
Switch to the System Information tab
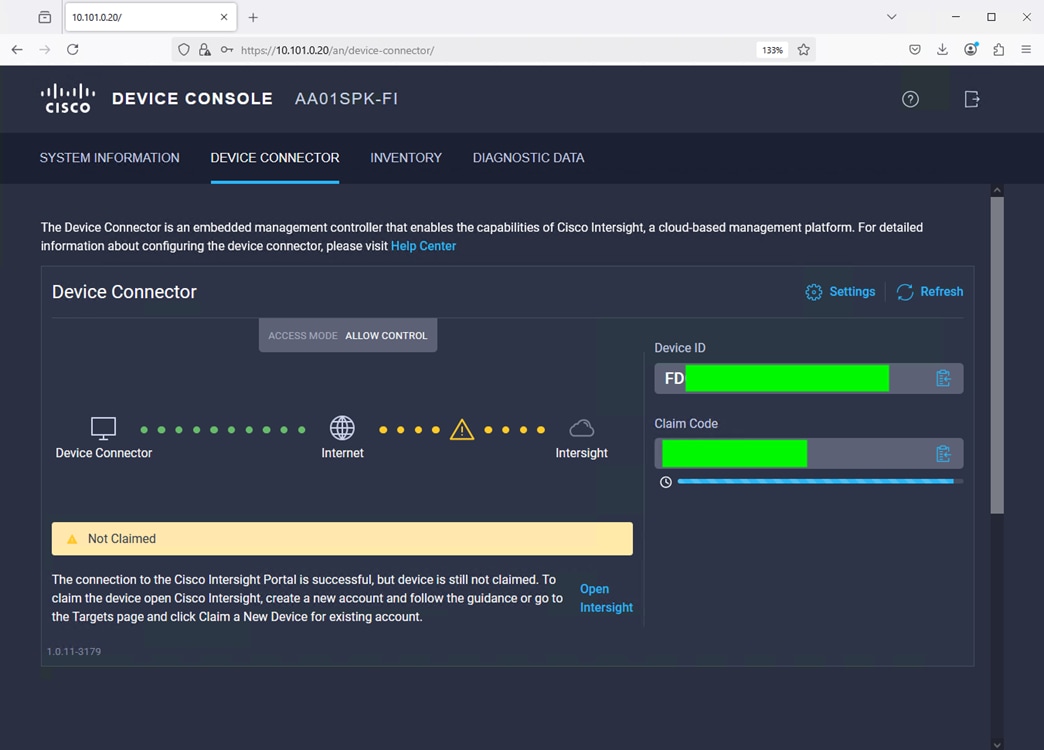click(x=109, y=158)
